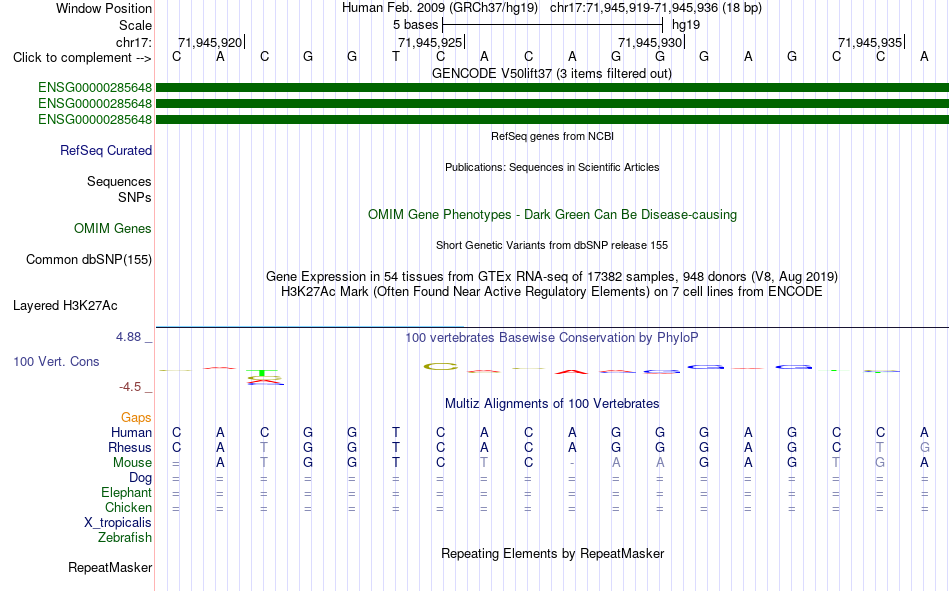
Task: Click the GENCODE V50lift37 track title
Action: 552,73
